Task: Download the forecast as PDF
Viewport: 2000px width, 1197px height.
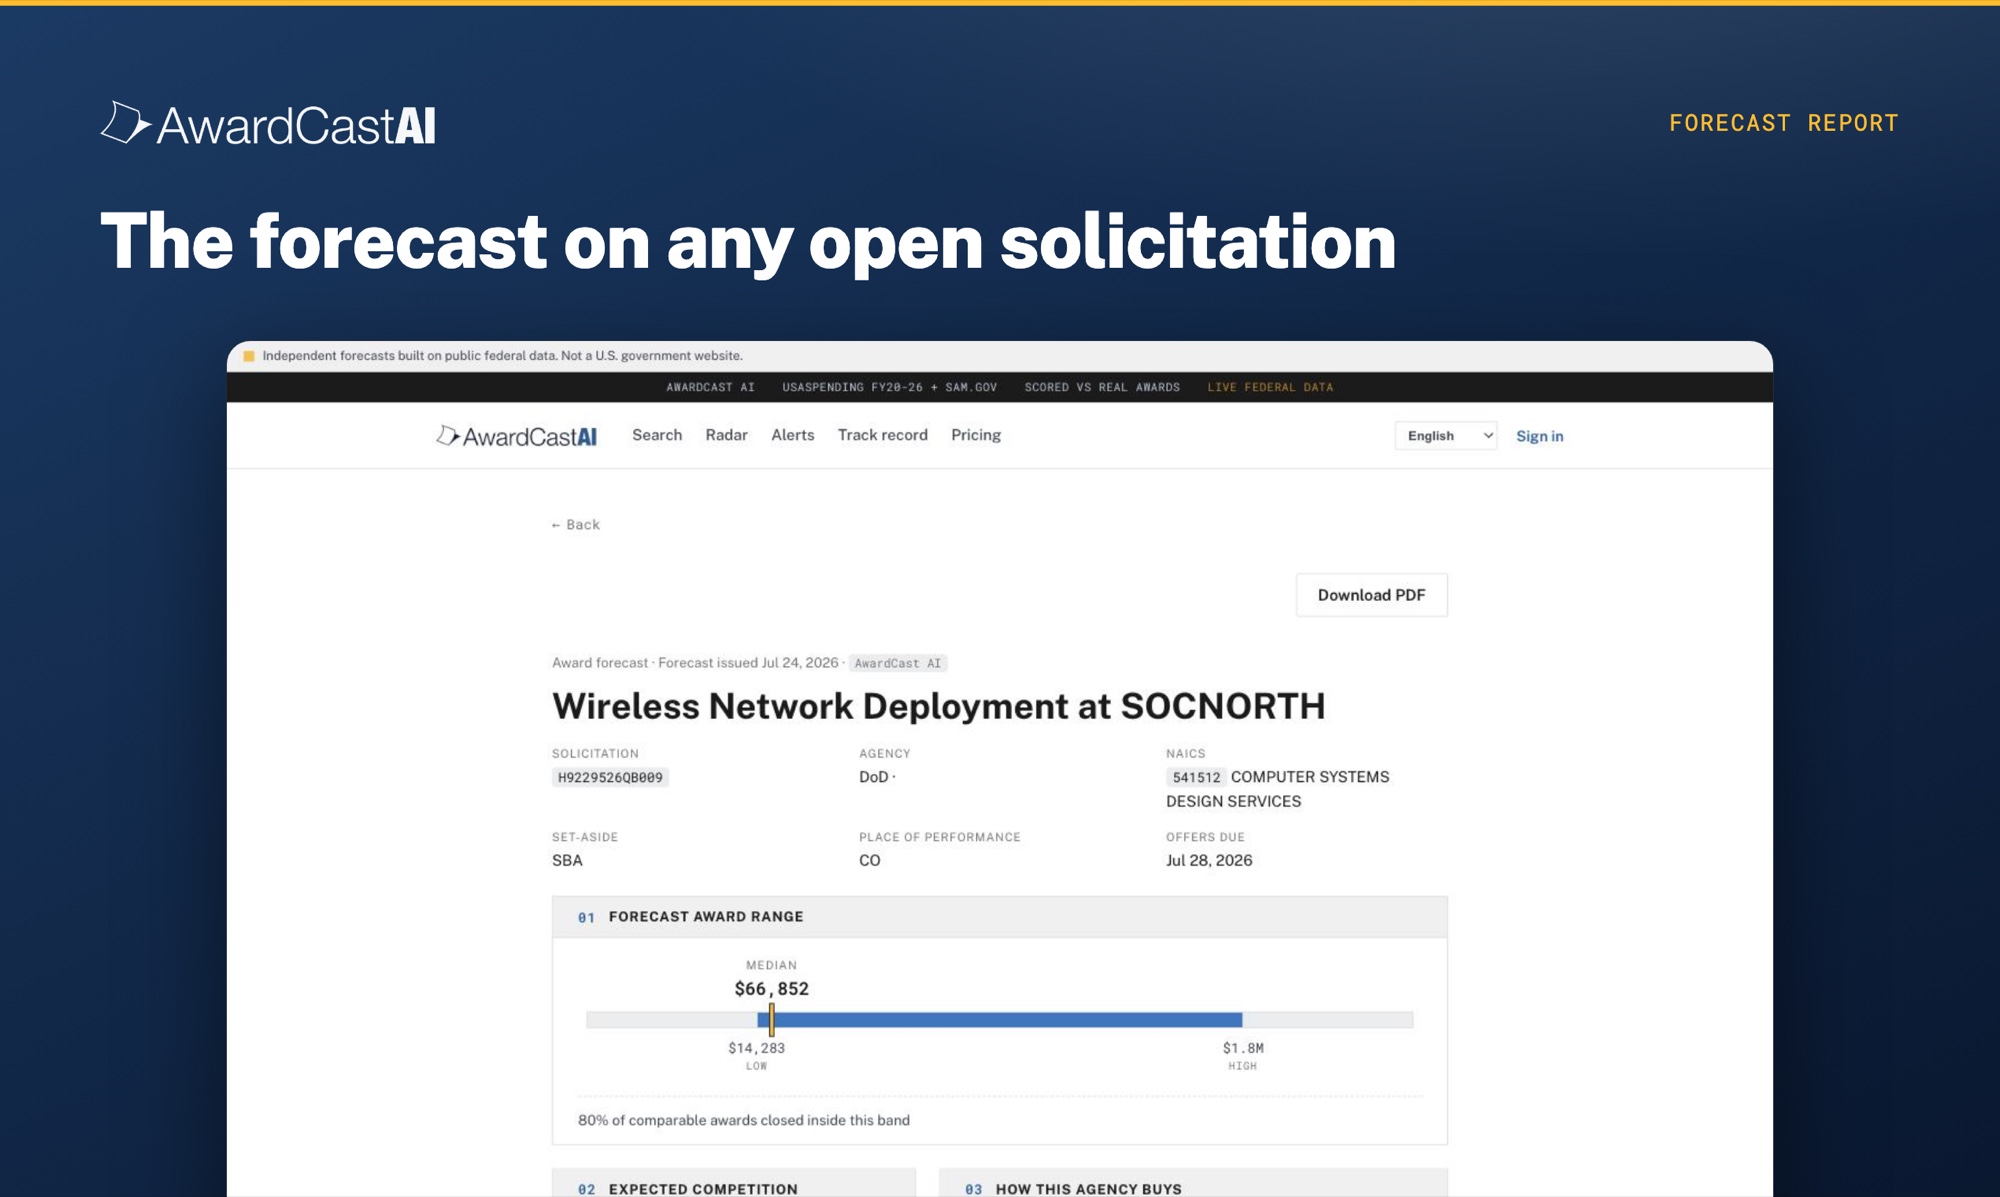Action: [1372, 595]
